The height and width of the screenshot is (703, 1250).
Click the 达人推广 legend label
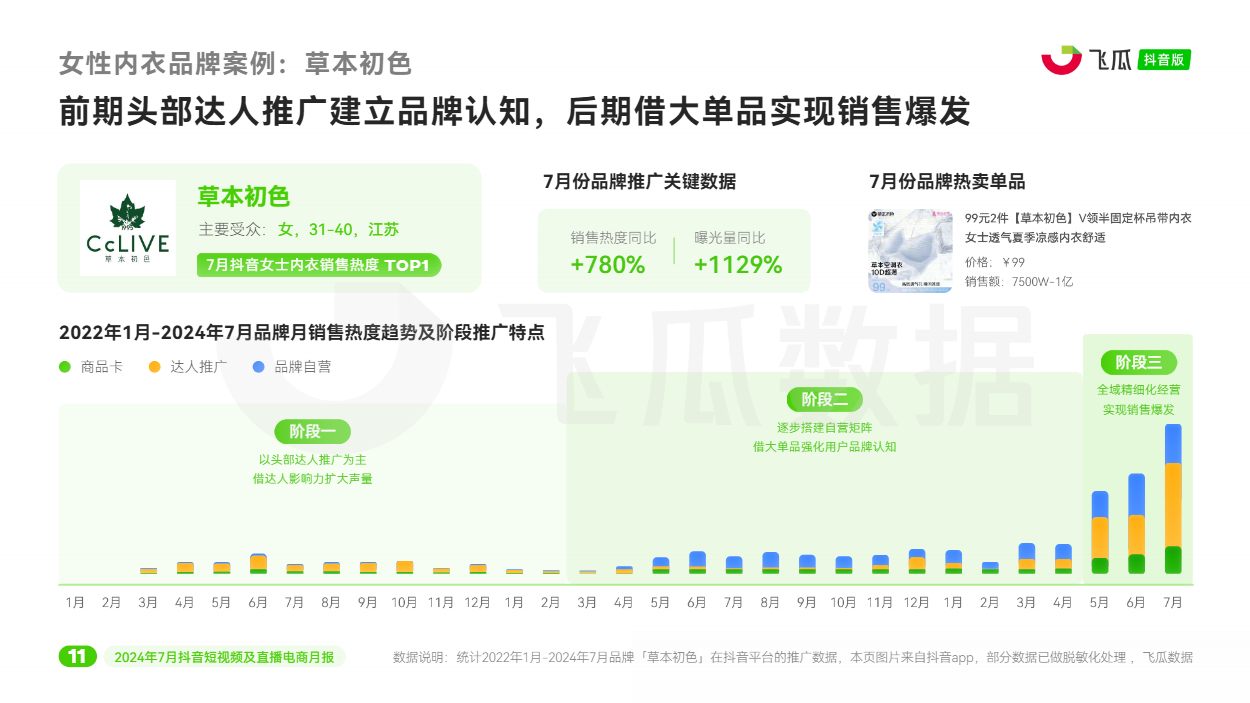coord(198,367)
